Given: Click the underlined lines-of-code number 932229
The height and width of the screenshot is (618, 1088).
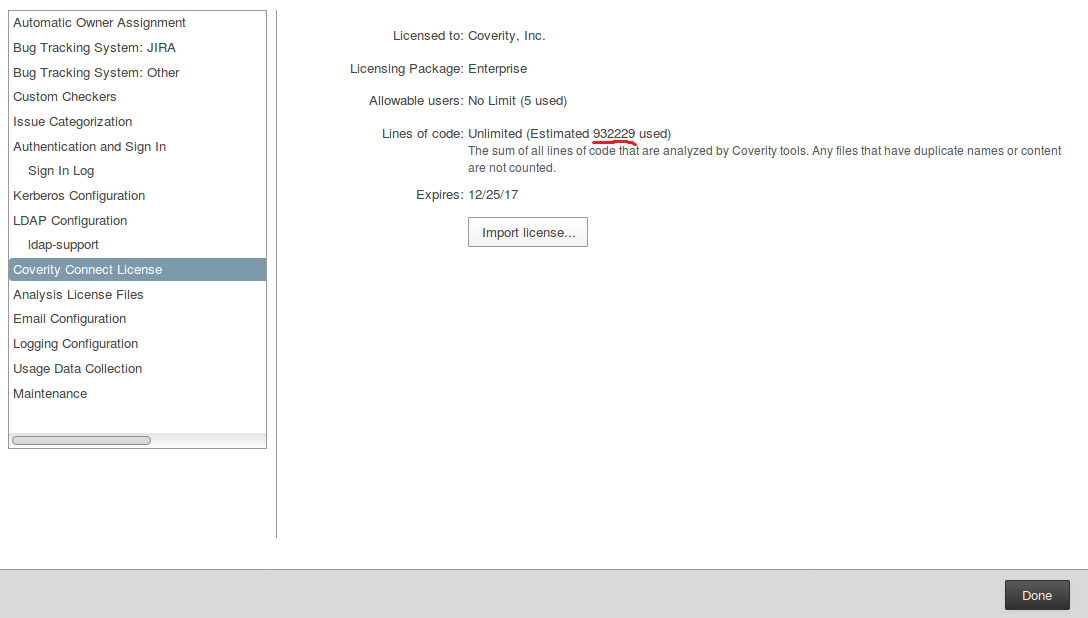Looking at the screenshot, I should click(613, 134).
